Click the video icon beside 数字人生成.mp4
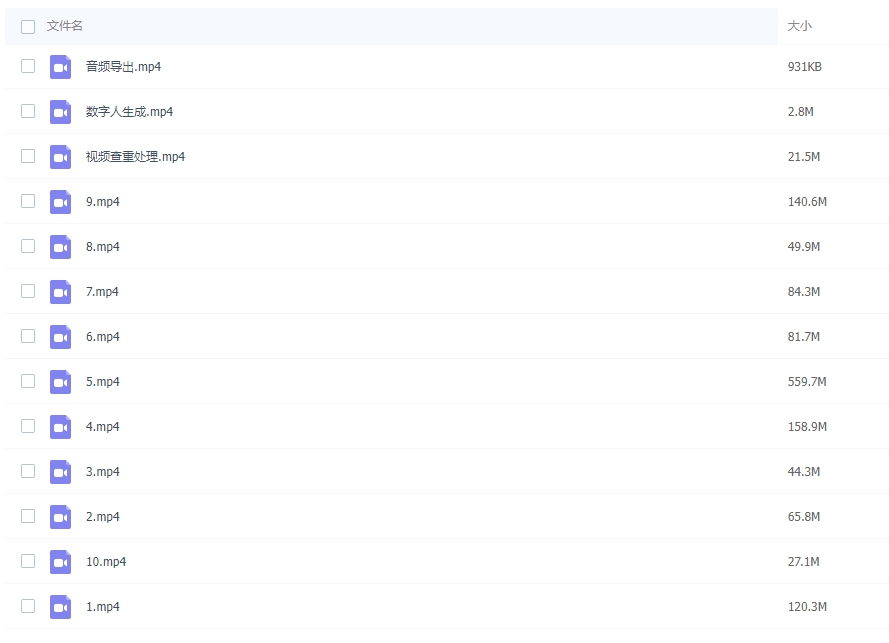Image resolution: width=889 pixels, height=643 pixels. click(x=60, y=112)
